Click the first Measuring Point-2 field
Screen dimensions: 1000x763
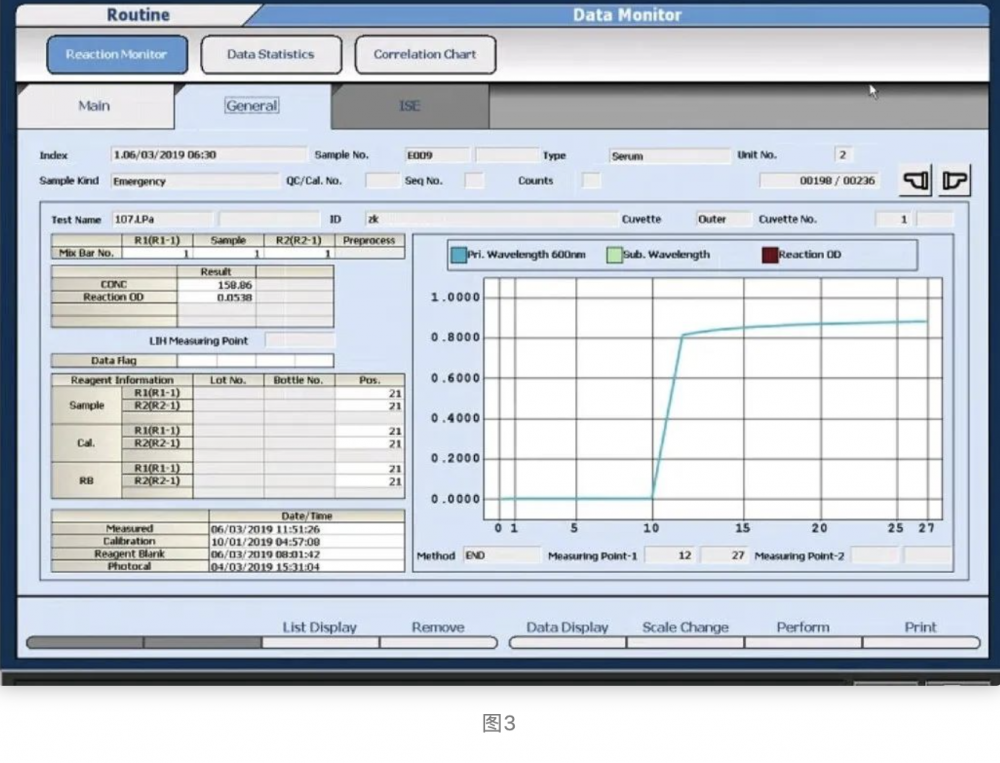tap(874, 556)
